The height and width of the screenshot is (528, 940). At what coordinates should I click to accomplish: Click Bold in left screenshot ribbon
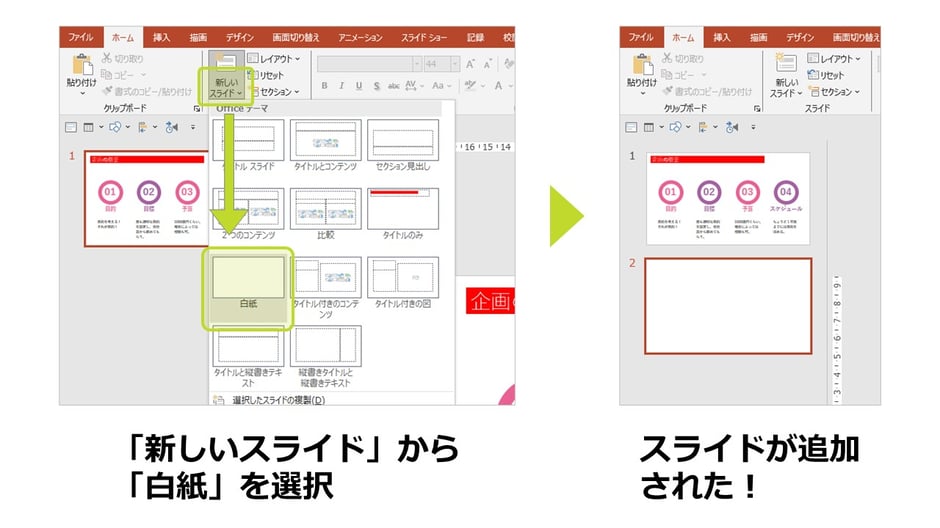click(324, 86)
